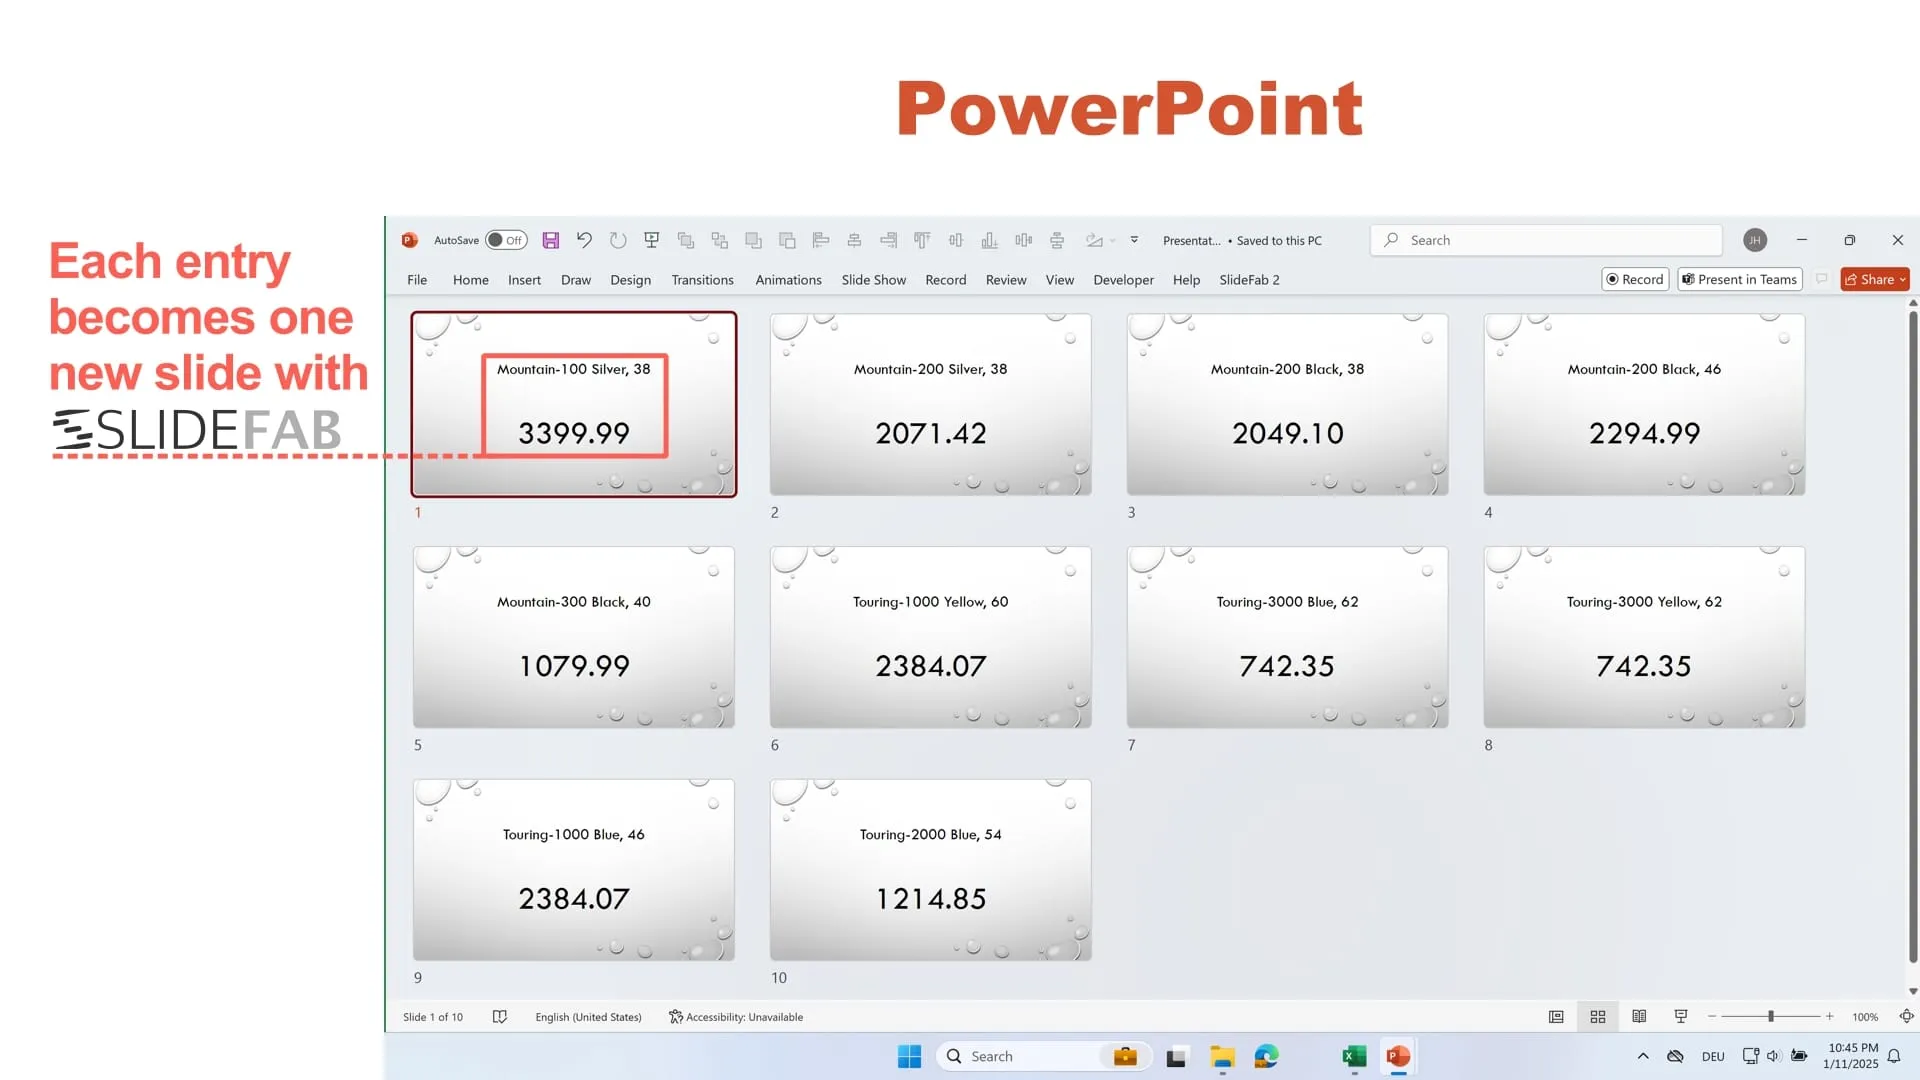Open the View tab

(x=1060, y=280)
